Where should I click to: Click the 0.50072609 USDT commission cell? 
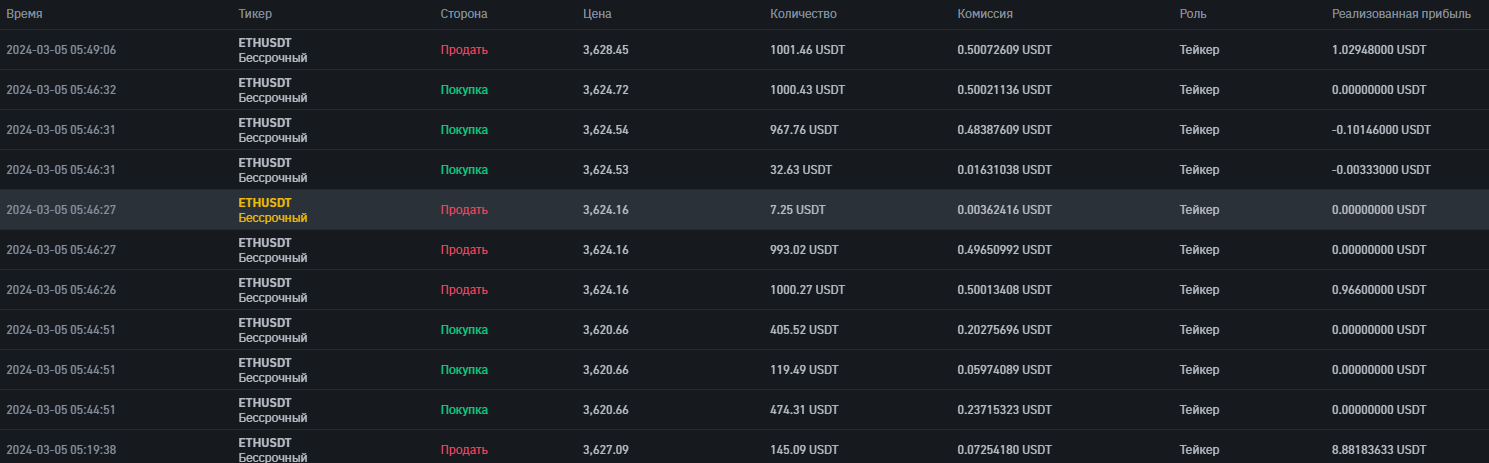coord(1004,50)
